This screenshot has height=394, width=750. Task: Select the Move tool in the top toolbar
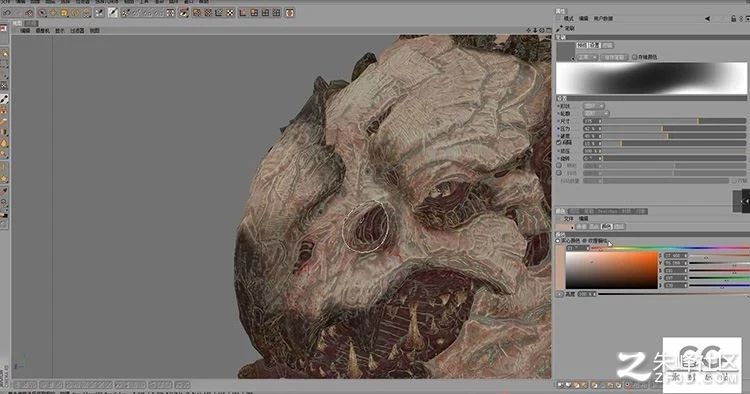tap(53, 13)
